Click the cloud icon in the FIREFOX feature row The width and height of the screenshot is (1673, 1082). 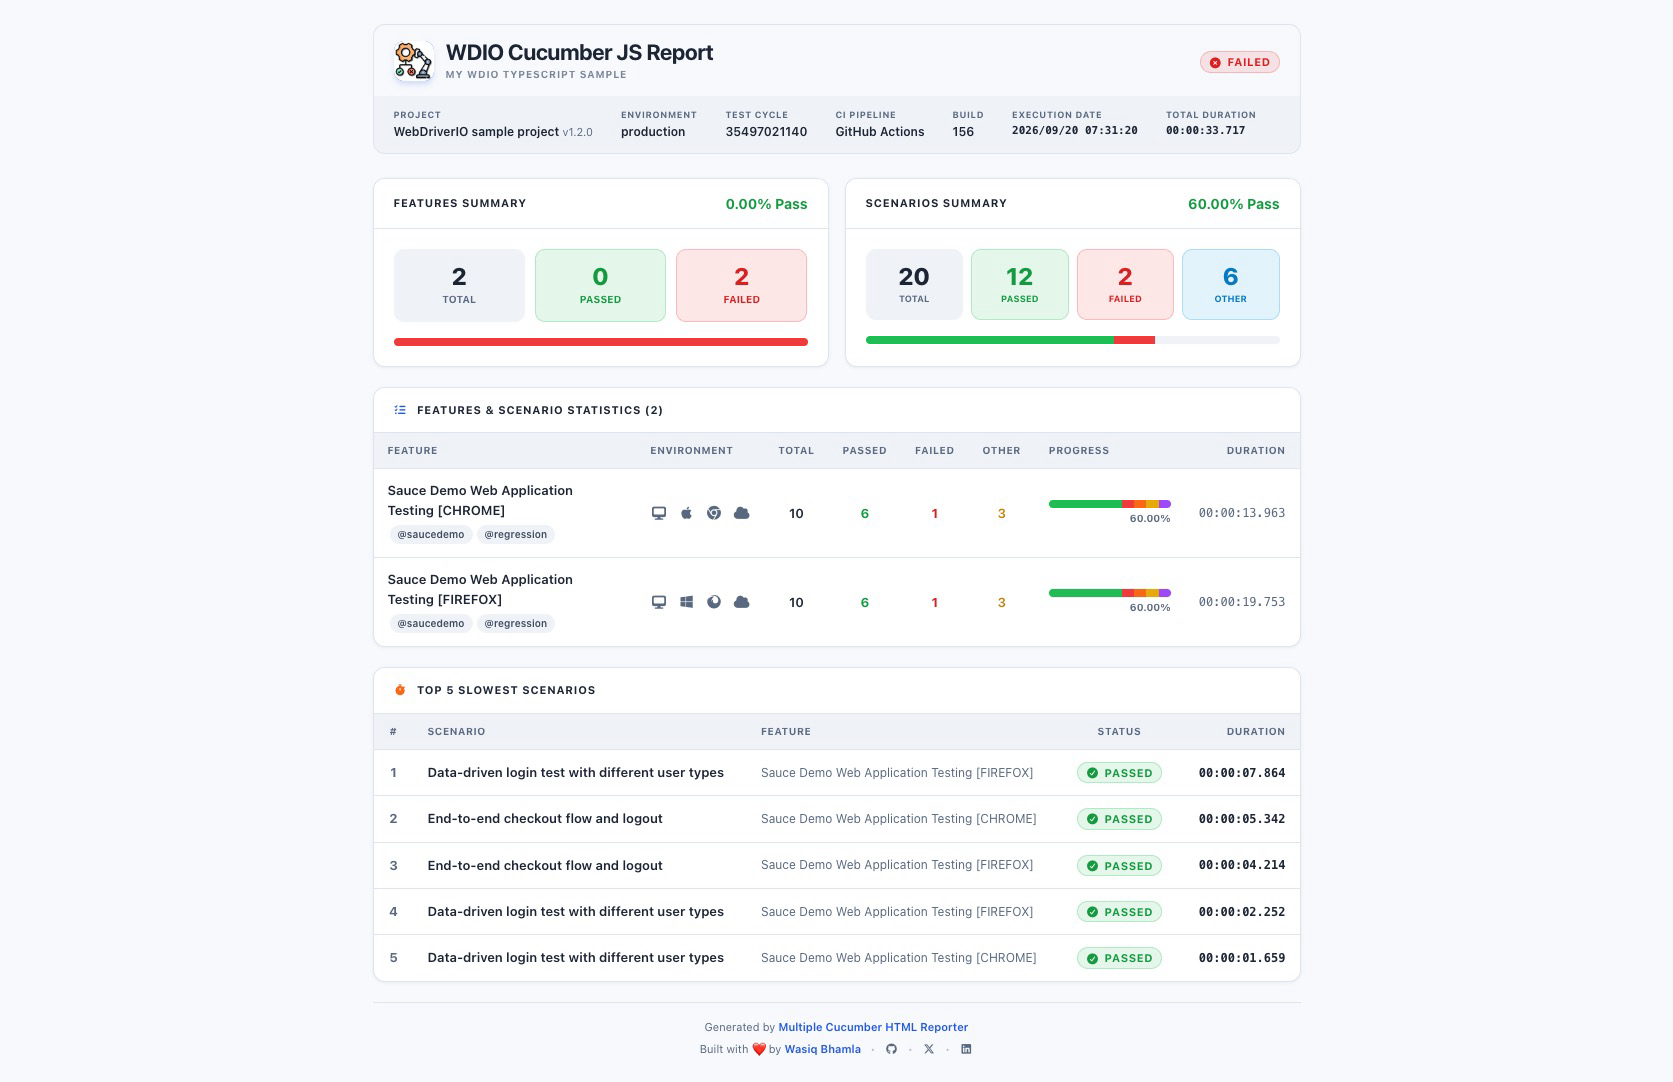click(742, 602)
